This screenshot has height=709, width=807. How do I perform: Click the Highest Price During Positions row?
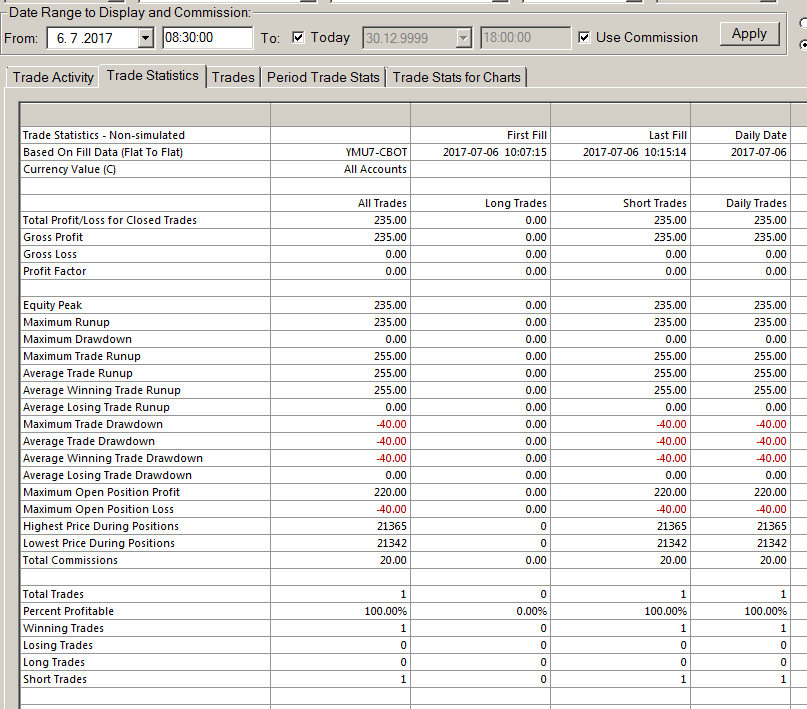click(x=405, y=526)
